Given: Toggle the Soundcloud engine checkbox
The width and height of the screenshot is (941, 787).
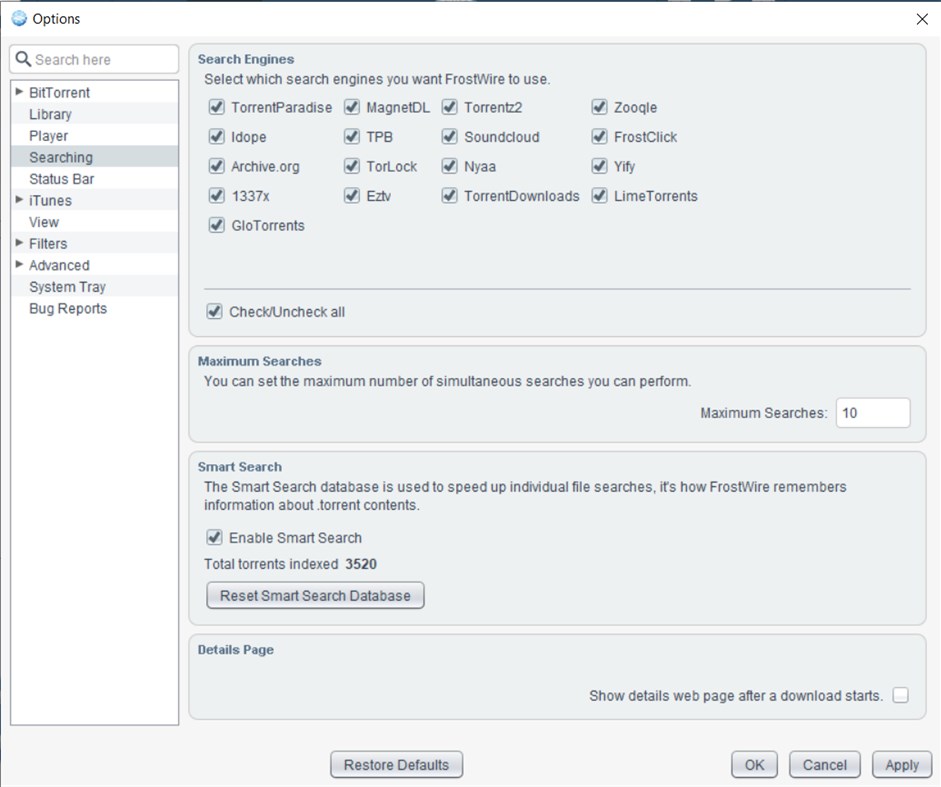Looking at the screenshot, I should (x=450, y=137).
